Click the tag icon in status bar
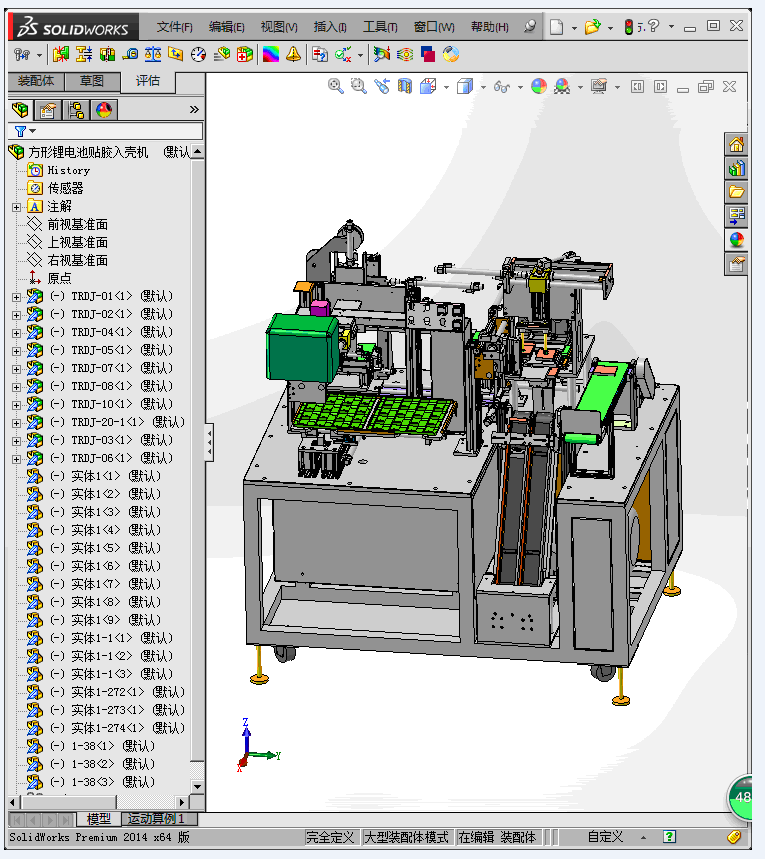Image resolution: width=765 pixels, height=859 pixels. [x=734, y=837]
